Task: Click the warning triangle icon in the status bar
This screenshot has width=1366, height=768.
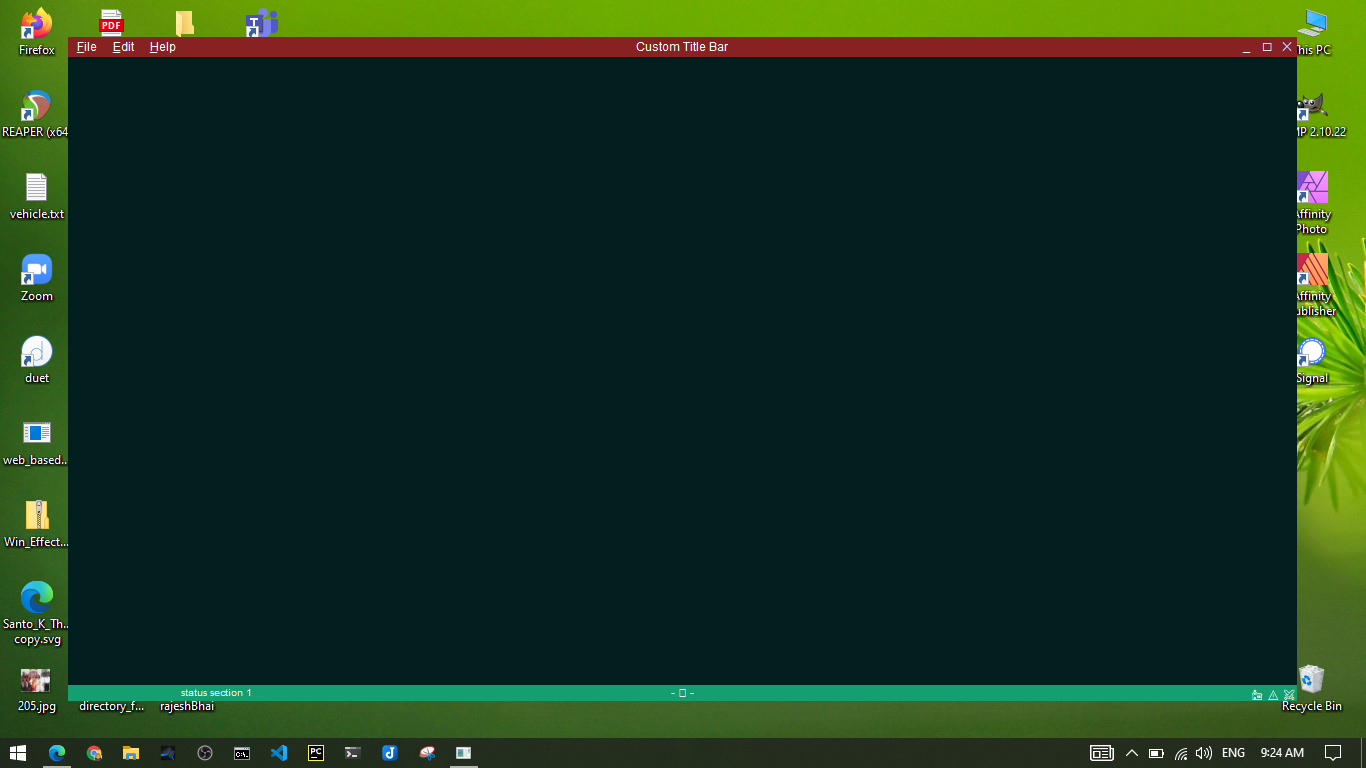Action: [1273, 694]
